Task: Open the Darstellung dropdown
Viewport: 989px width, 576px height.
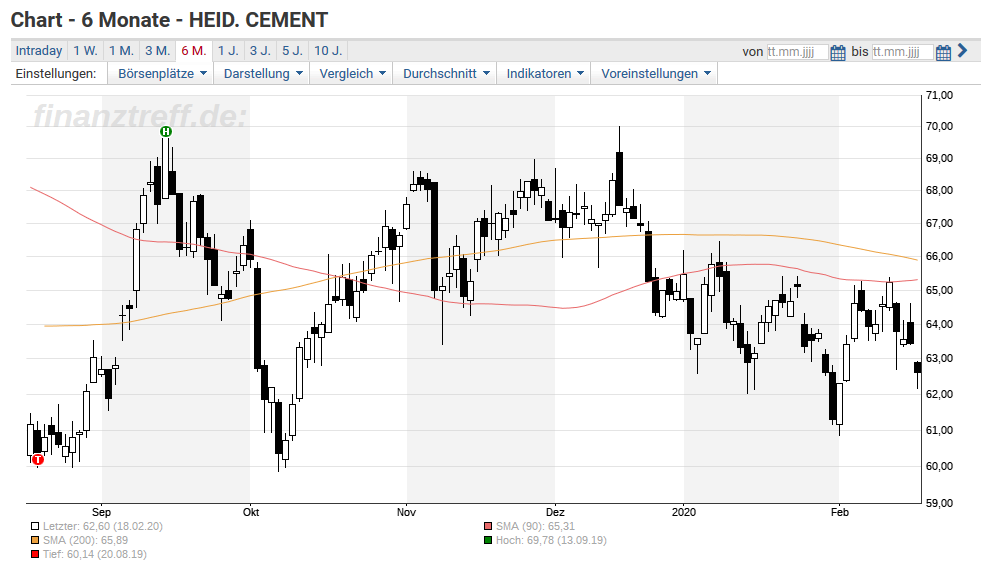Action: [x=262, y=73]
